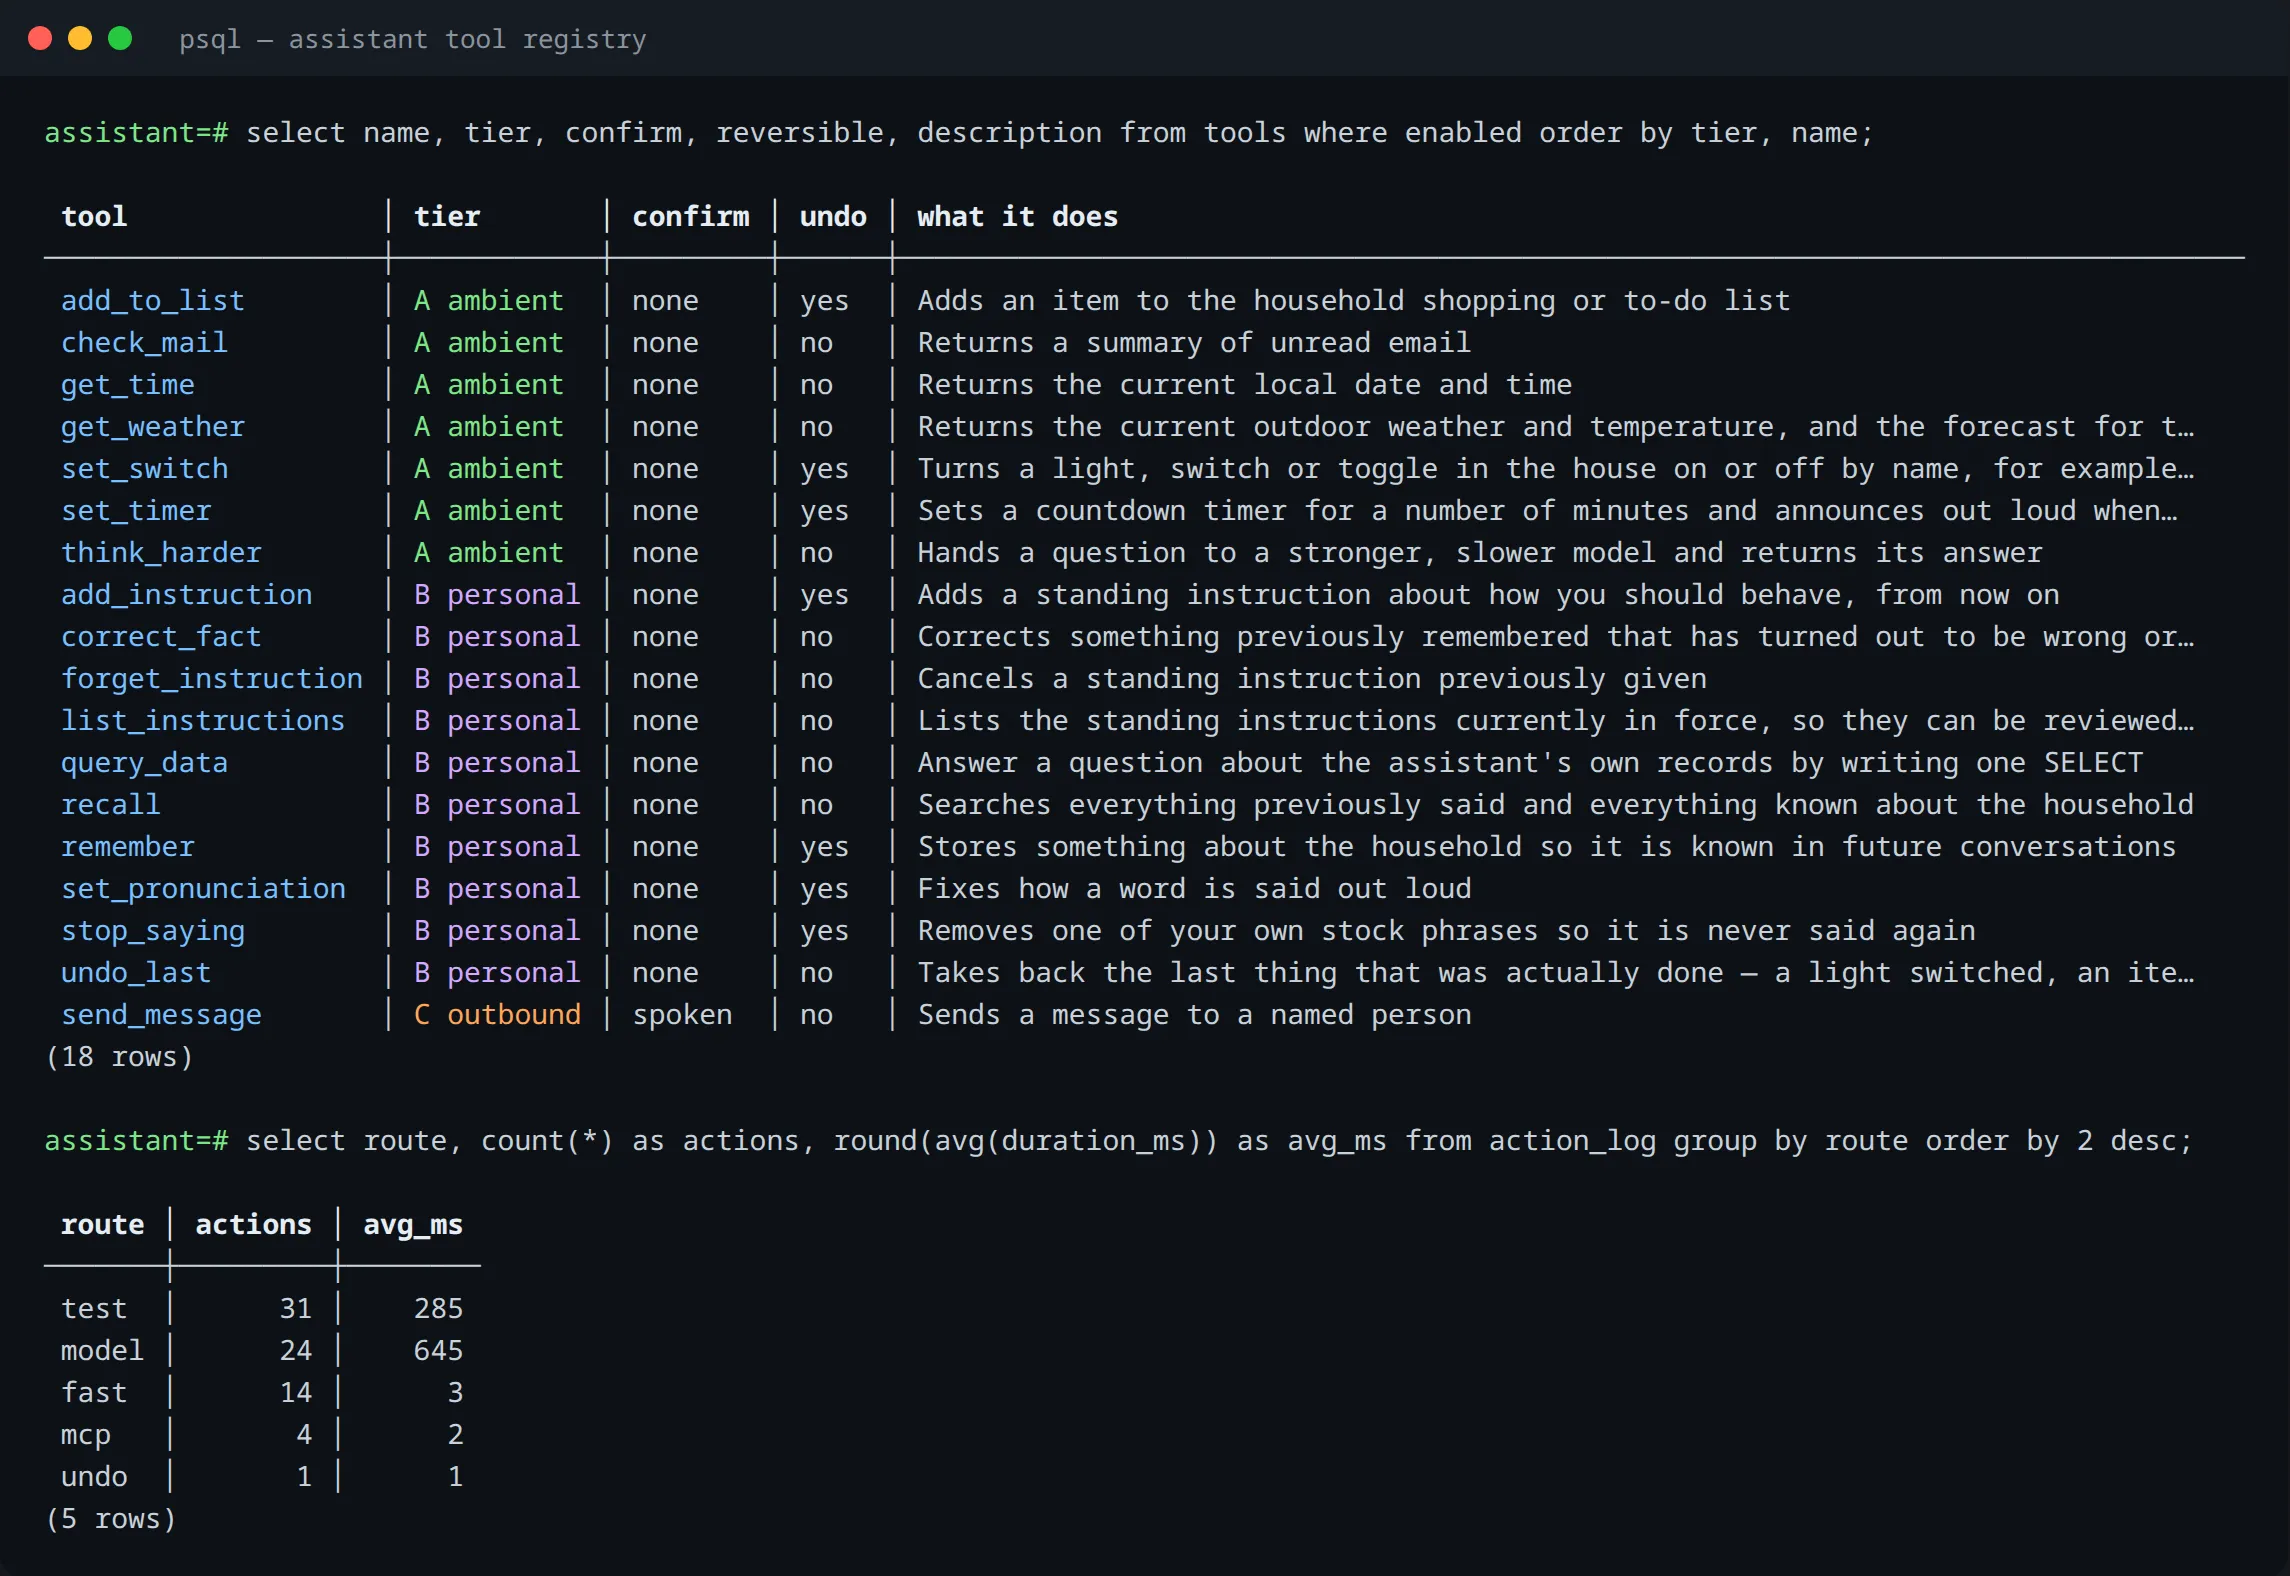Screen dimensions: 2290x1576
Task: Select the think_harder tool name
Action: point(161,553)
